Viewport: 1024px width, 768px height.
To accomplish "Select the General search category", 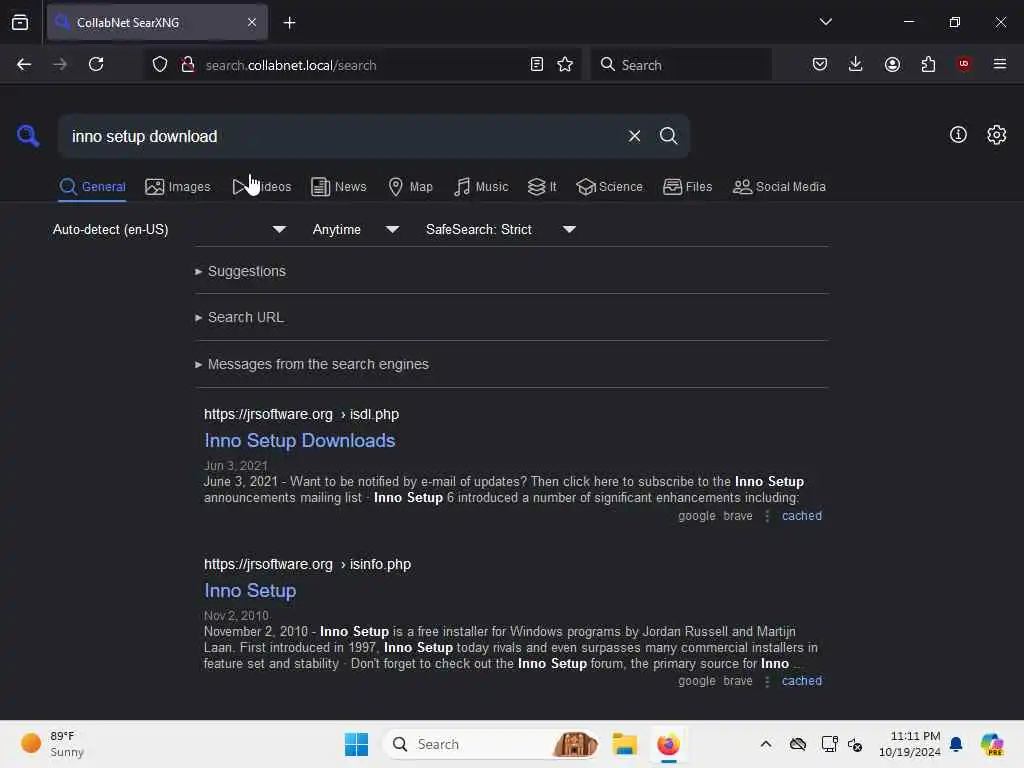I will coord(92,187).
